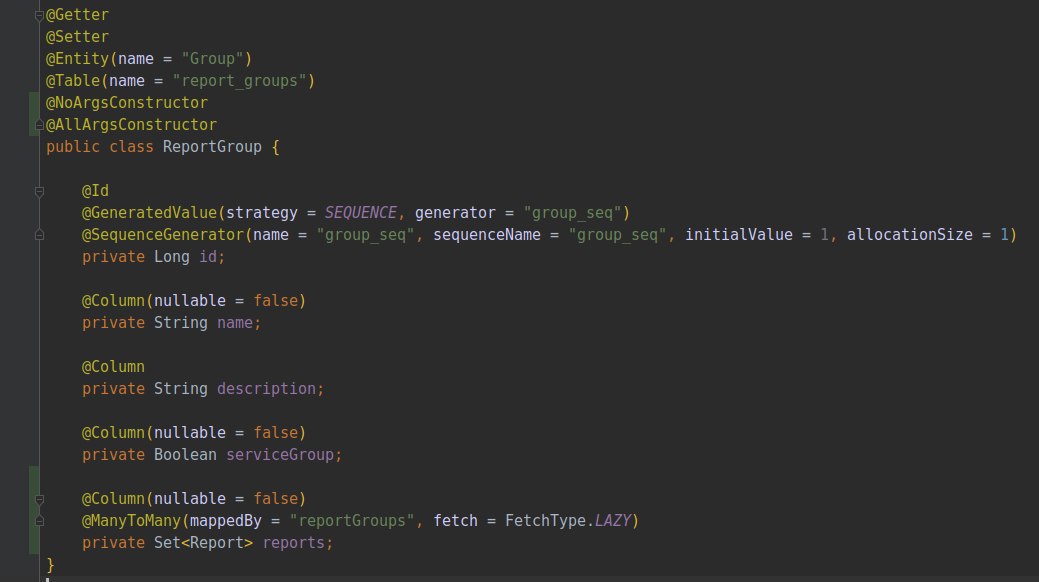The image size is (1039, 582).
Task: Click the SEQUENCE constant
Action: [x=360, y=212]
